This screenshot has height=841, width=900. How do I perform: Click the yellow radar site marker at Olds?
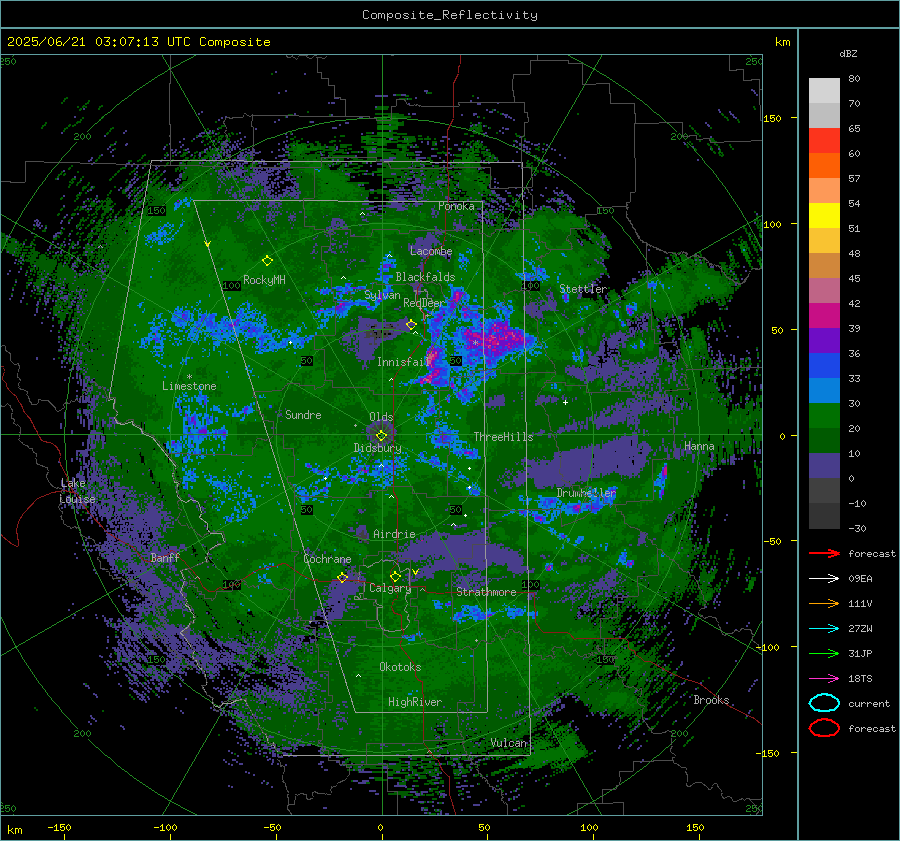381,436
